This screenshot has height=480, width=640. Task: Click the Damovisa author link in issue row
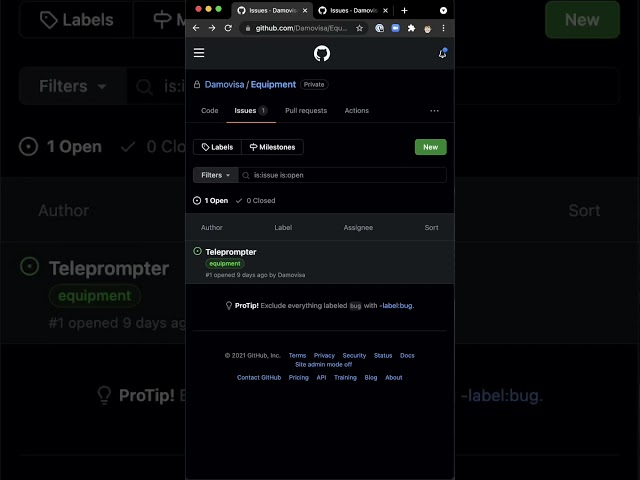tap(291, 275)
